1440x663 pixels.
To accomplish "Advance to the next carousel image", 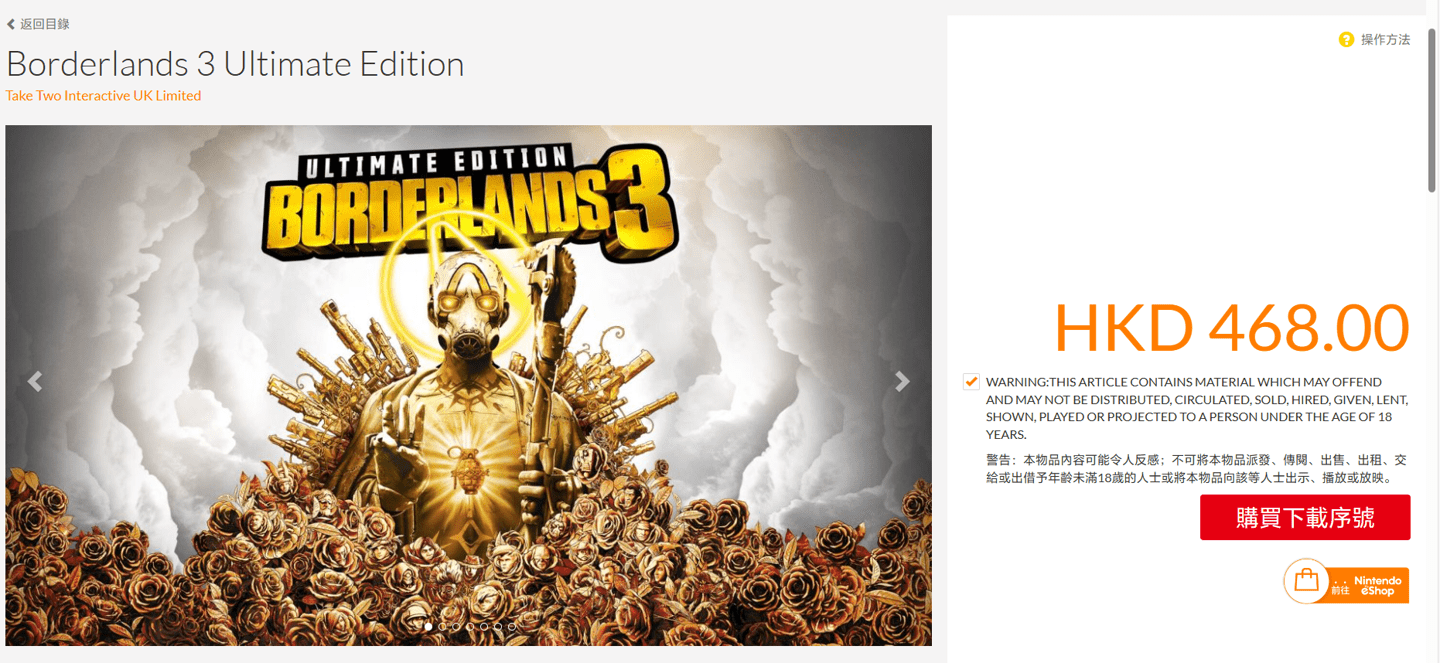I will [902, 381].
